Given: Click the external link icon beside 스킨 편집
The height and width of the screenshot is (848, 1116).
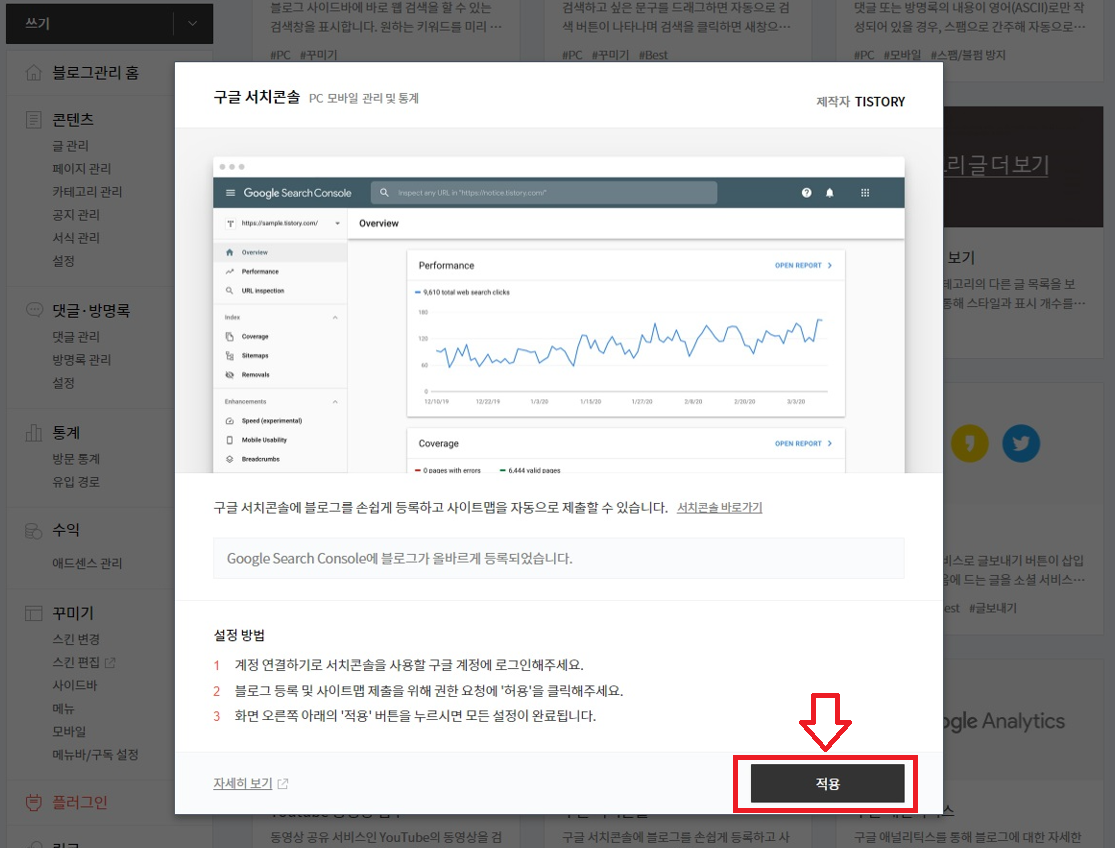Looking at the screenshot, I should 110,662.
